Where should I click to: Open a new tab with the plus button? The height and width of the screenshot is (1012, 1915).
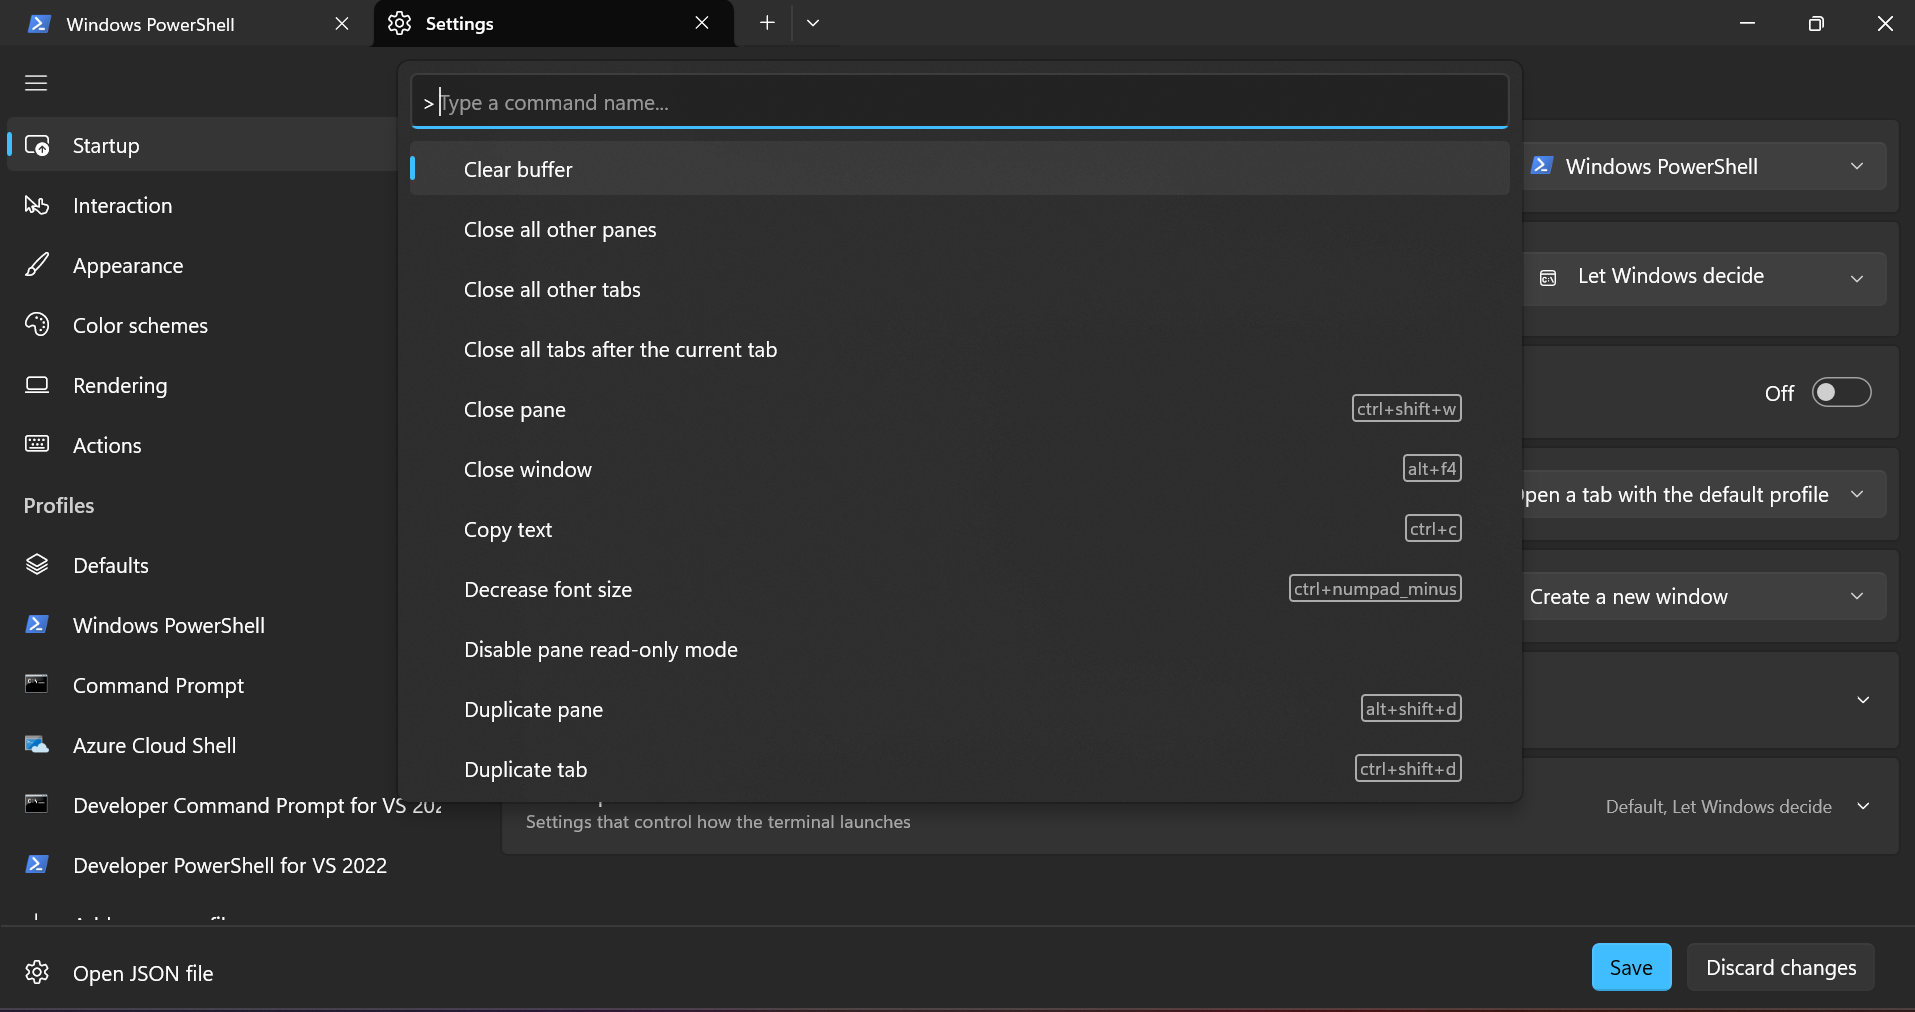767,23
